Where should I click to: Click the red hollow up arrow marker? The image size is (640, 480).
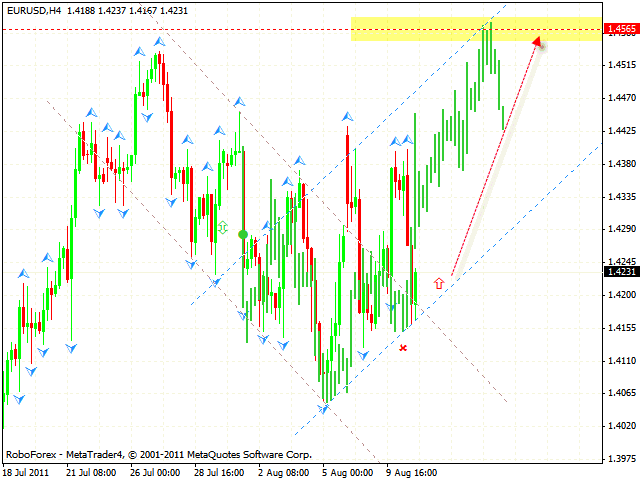(439, 283)
